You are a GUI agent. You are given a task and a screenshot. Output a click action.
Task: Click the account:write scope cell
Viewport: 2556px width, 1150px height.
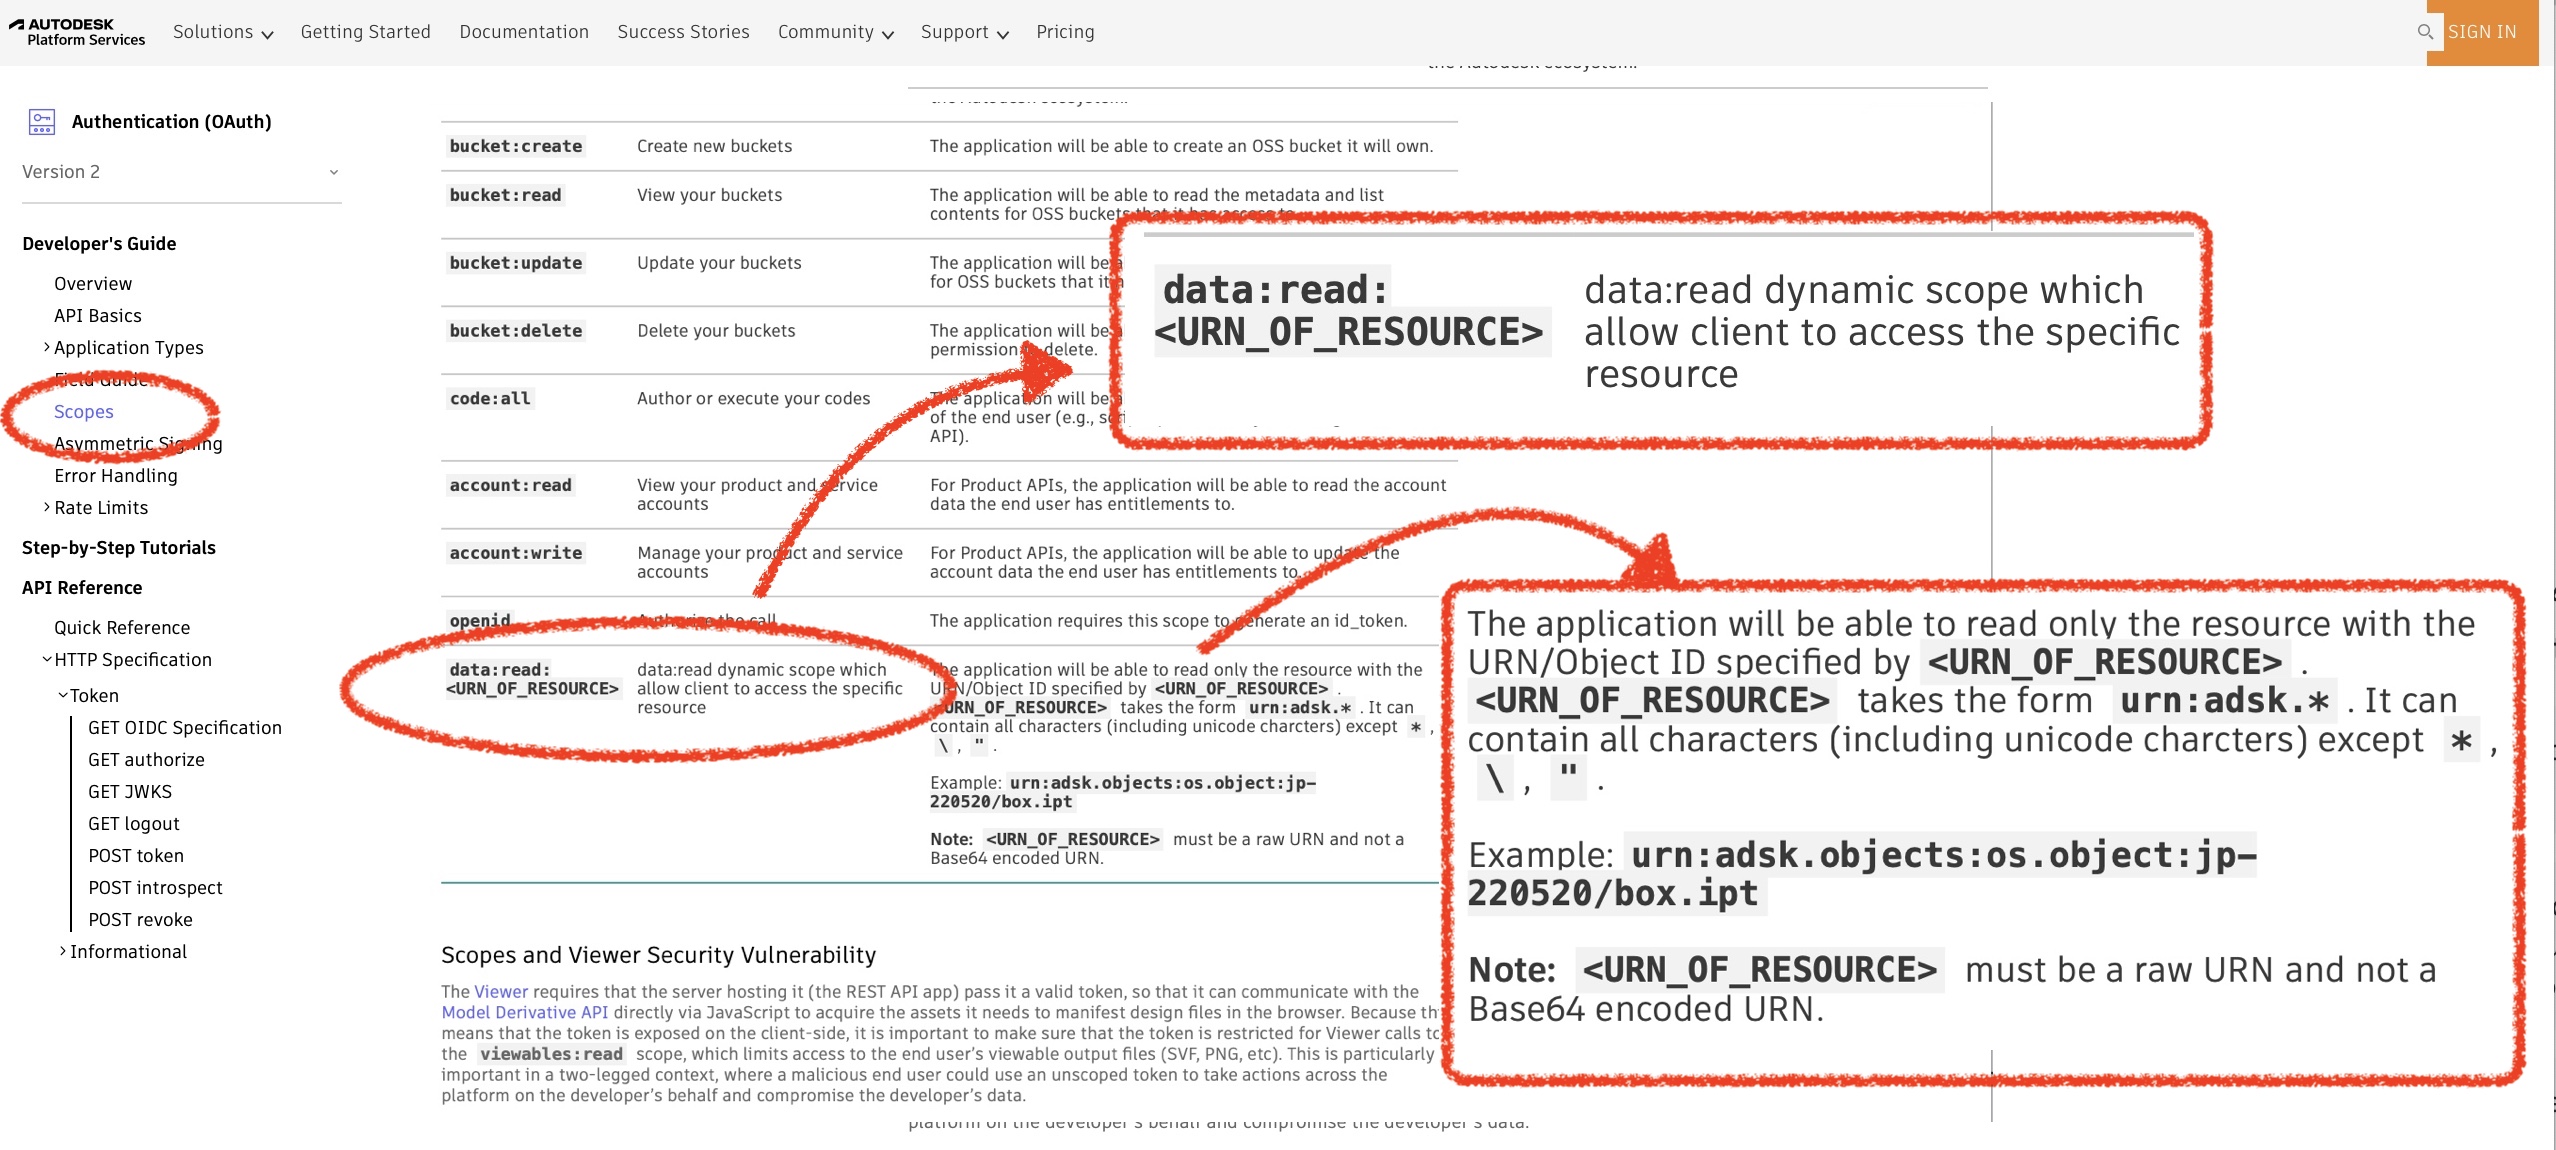516,553
